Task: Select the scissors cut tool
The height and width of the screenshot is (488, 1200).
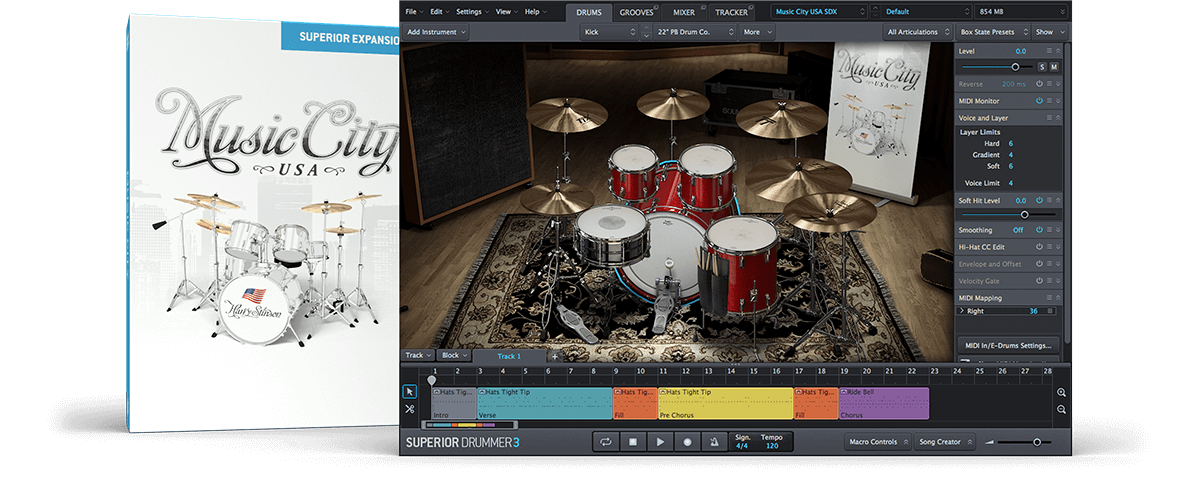Action: [410, 409]
